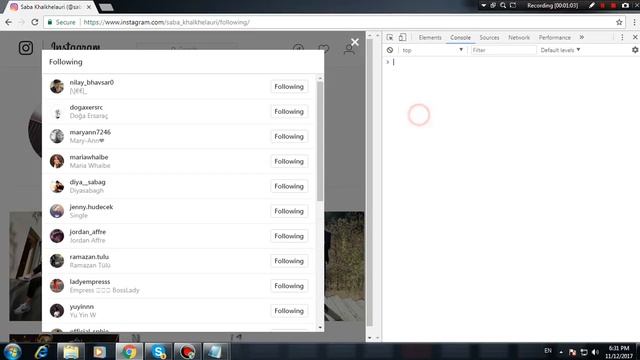Click Following button for ramazan.tulu
Viewport: 640px width, 360px height.
tap(289, 261)
